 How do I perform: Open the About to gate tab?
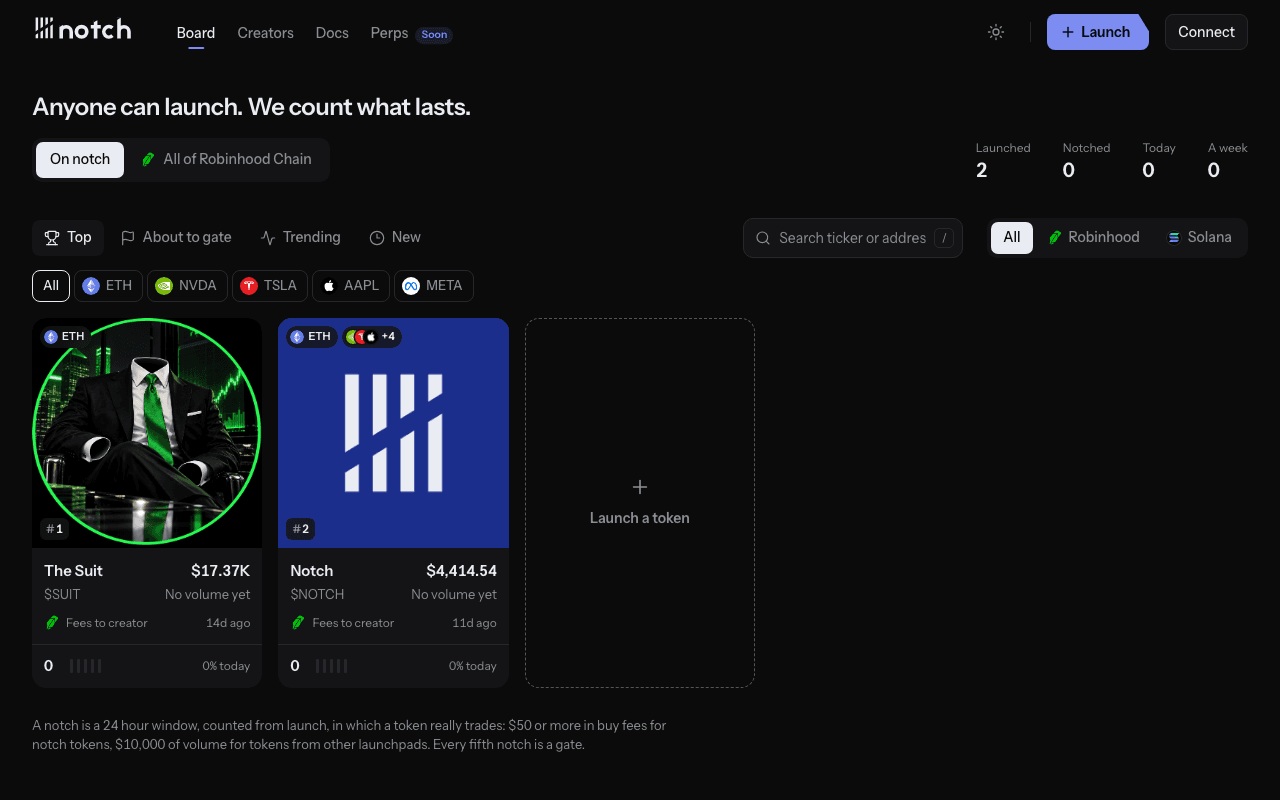176,238
